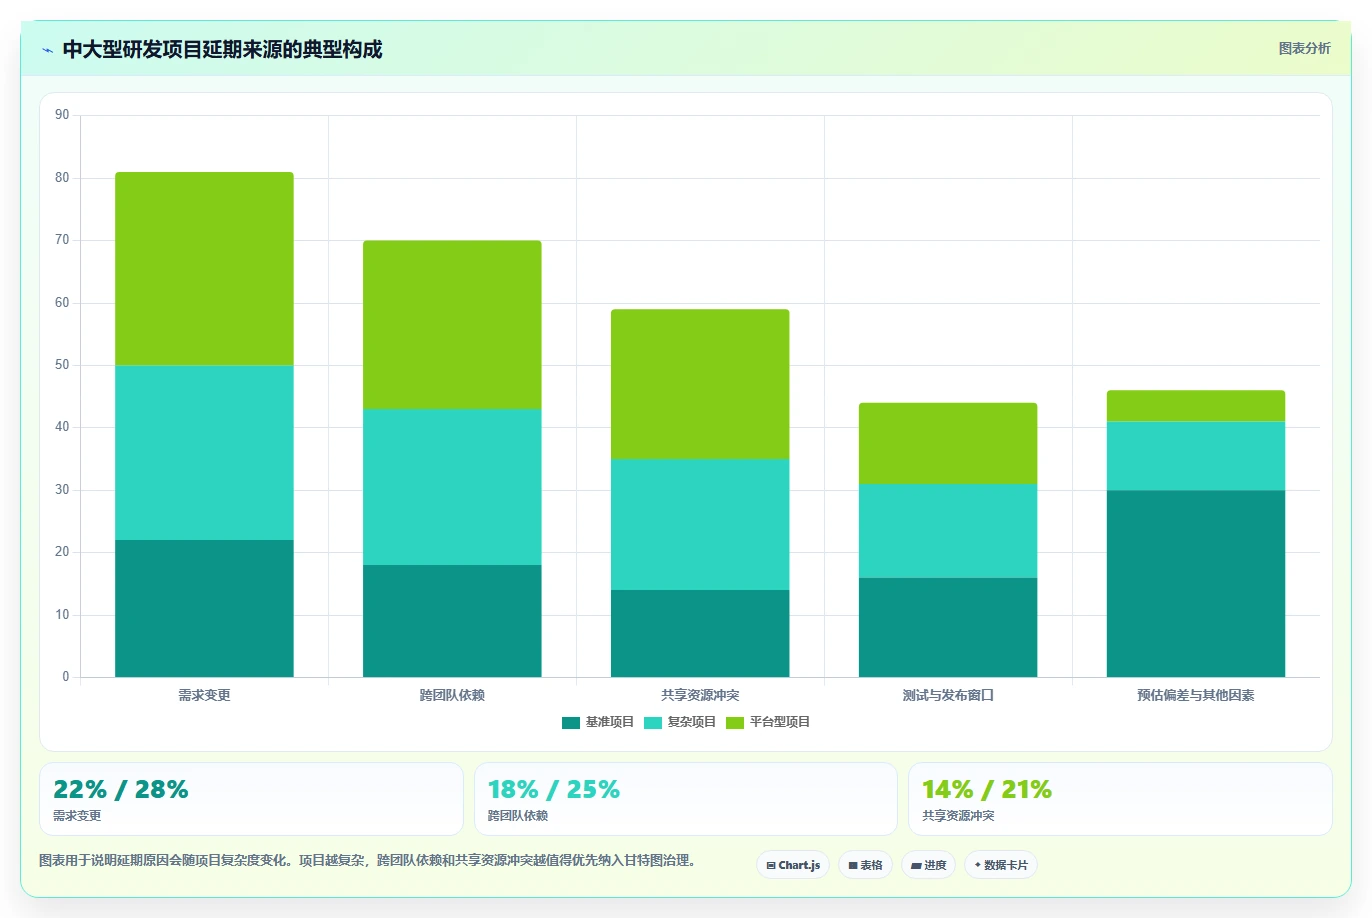Click the 测试与发布窗口 x-axis label

(948, 695)
